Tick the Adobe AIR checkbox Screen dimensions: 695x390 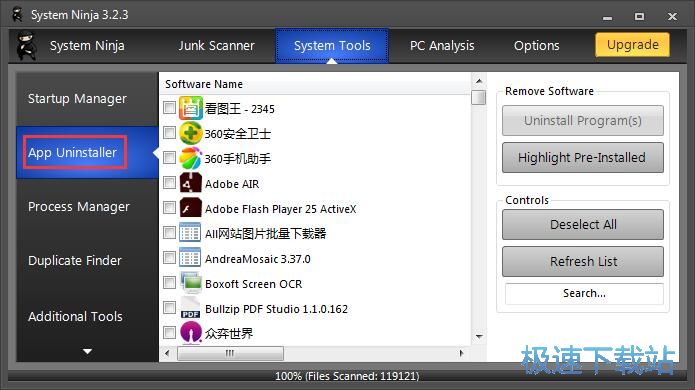click(x=169, y=183)
